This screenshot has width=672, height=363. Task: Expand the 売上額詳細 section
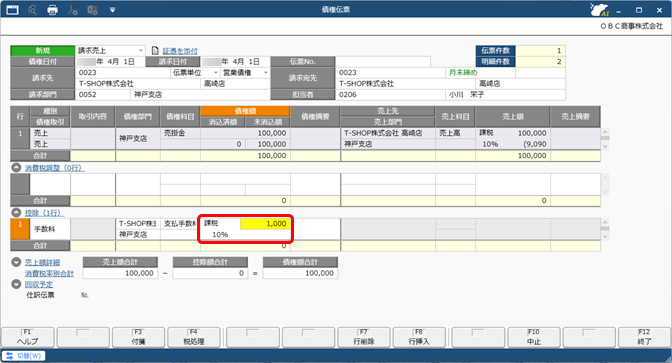click(x=16, y=262)
